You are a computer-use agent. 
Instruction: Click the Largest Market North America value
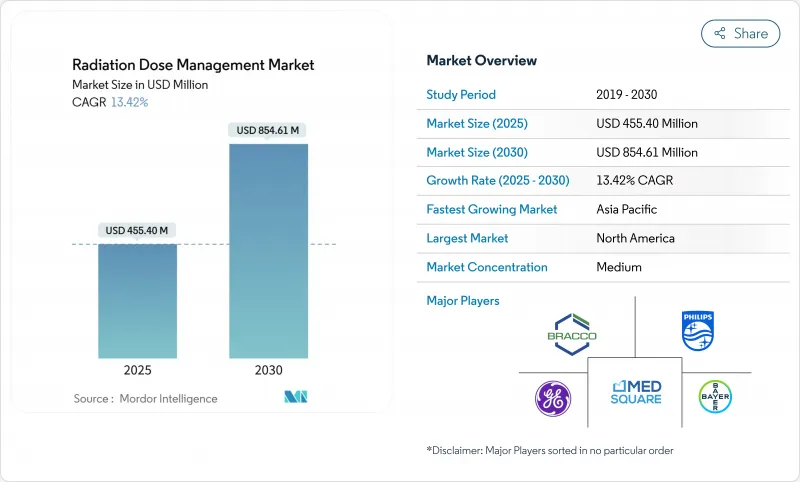point(634,238)
